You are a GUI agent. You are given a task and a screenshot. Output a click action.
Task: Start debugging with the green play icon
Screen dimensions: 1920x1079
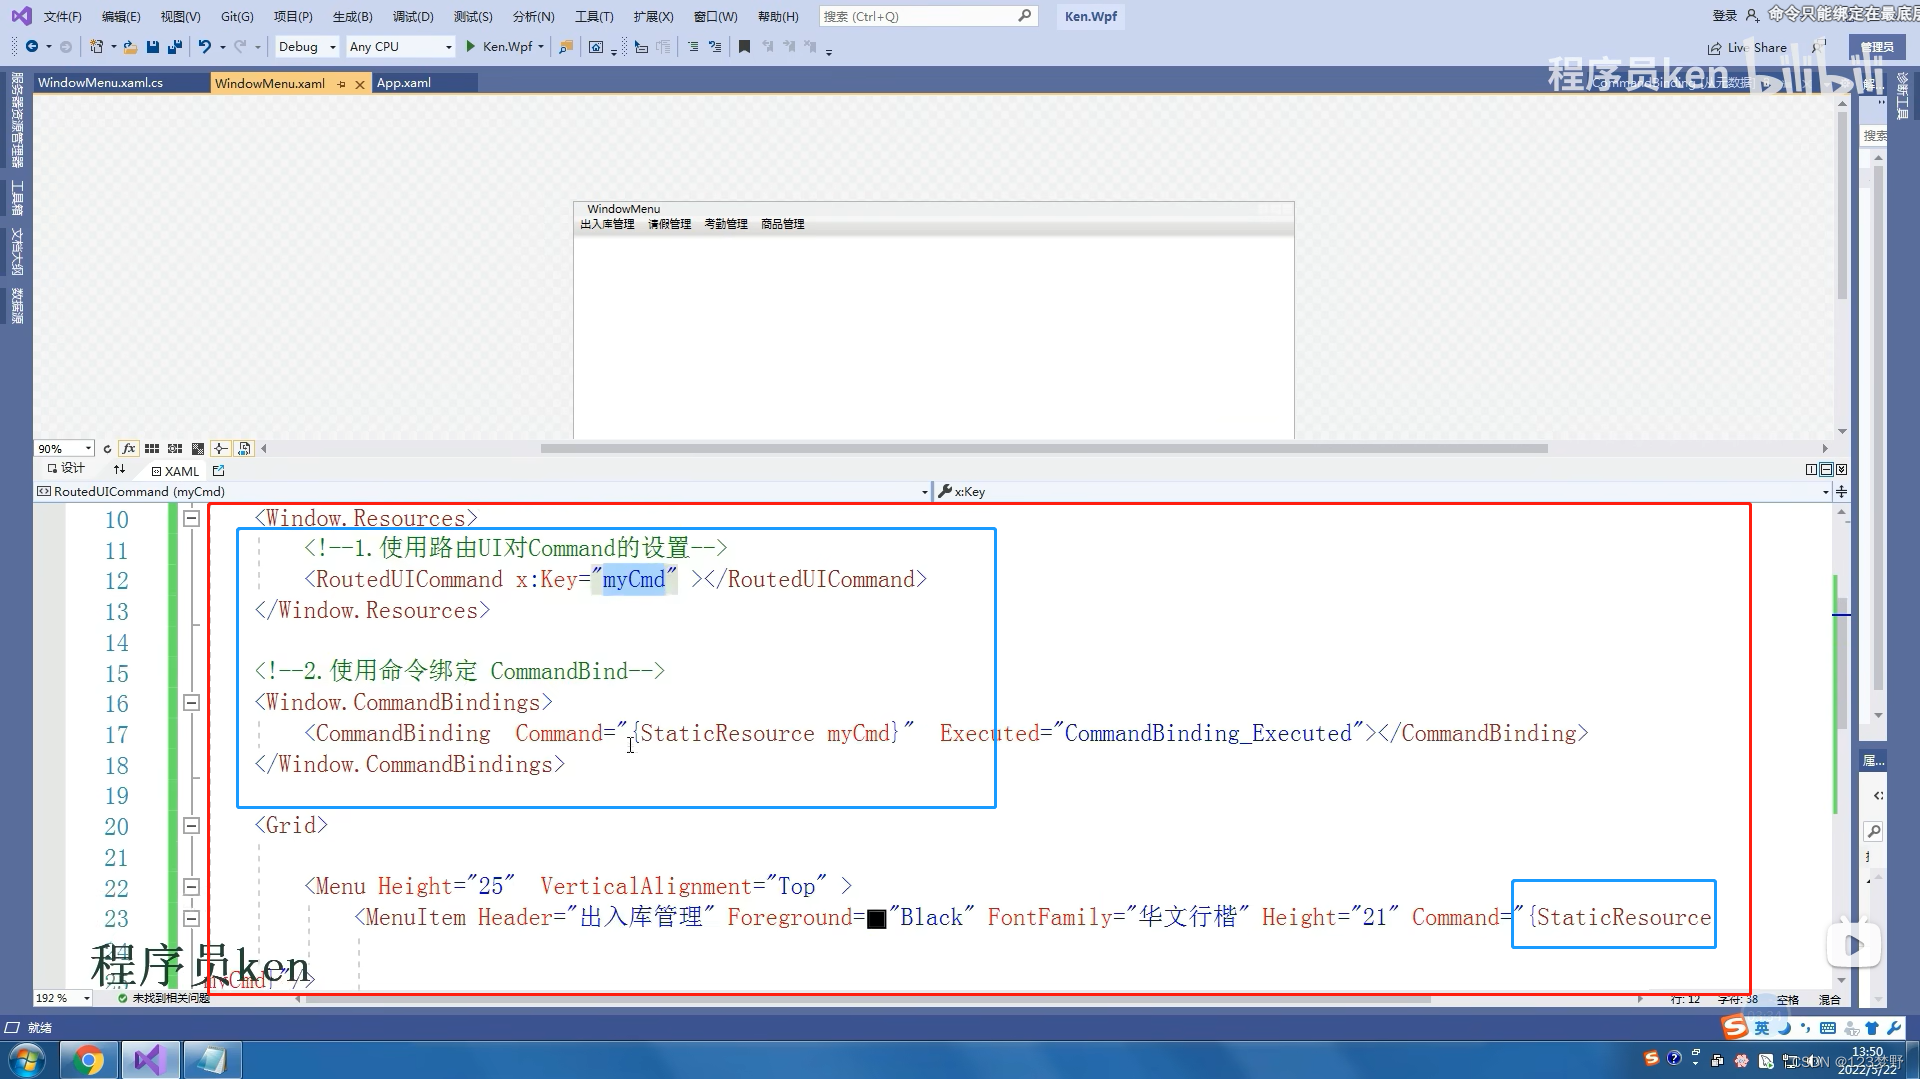(x=470, y=47)
